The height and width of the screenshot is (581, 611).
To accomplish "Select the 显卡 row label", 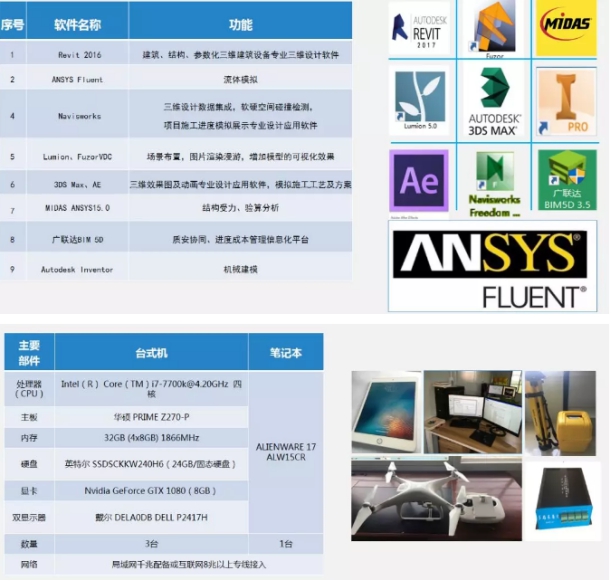I will (29, 491).
